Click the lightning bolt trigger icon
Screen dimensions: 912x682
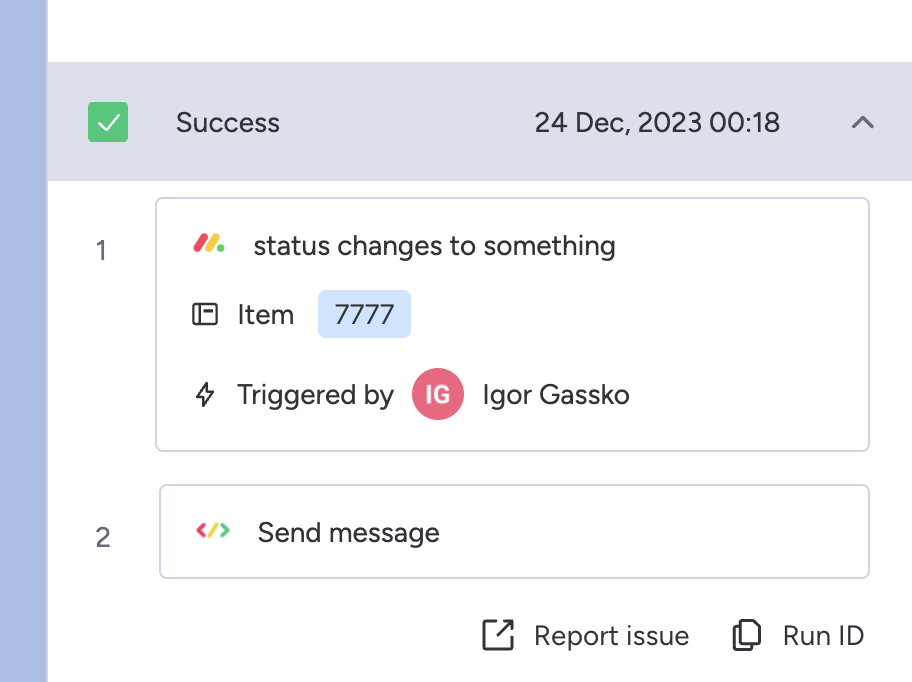(205, 394)
